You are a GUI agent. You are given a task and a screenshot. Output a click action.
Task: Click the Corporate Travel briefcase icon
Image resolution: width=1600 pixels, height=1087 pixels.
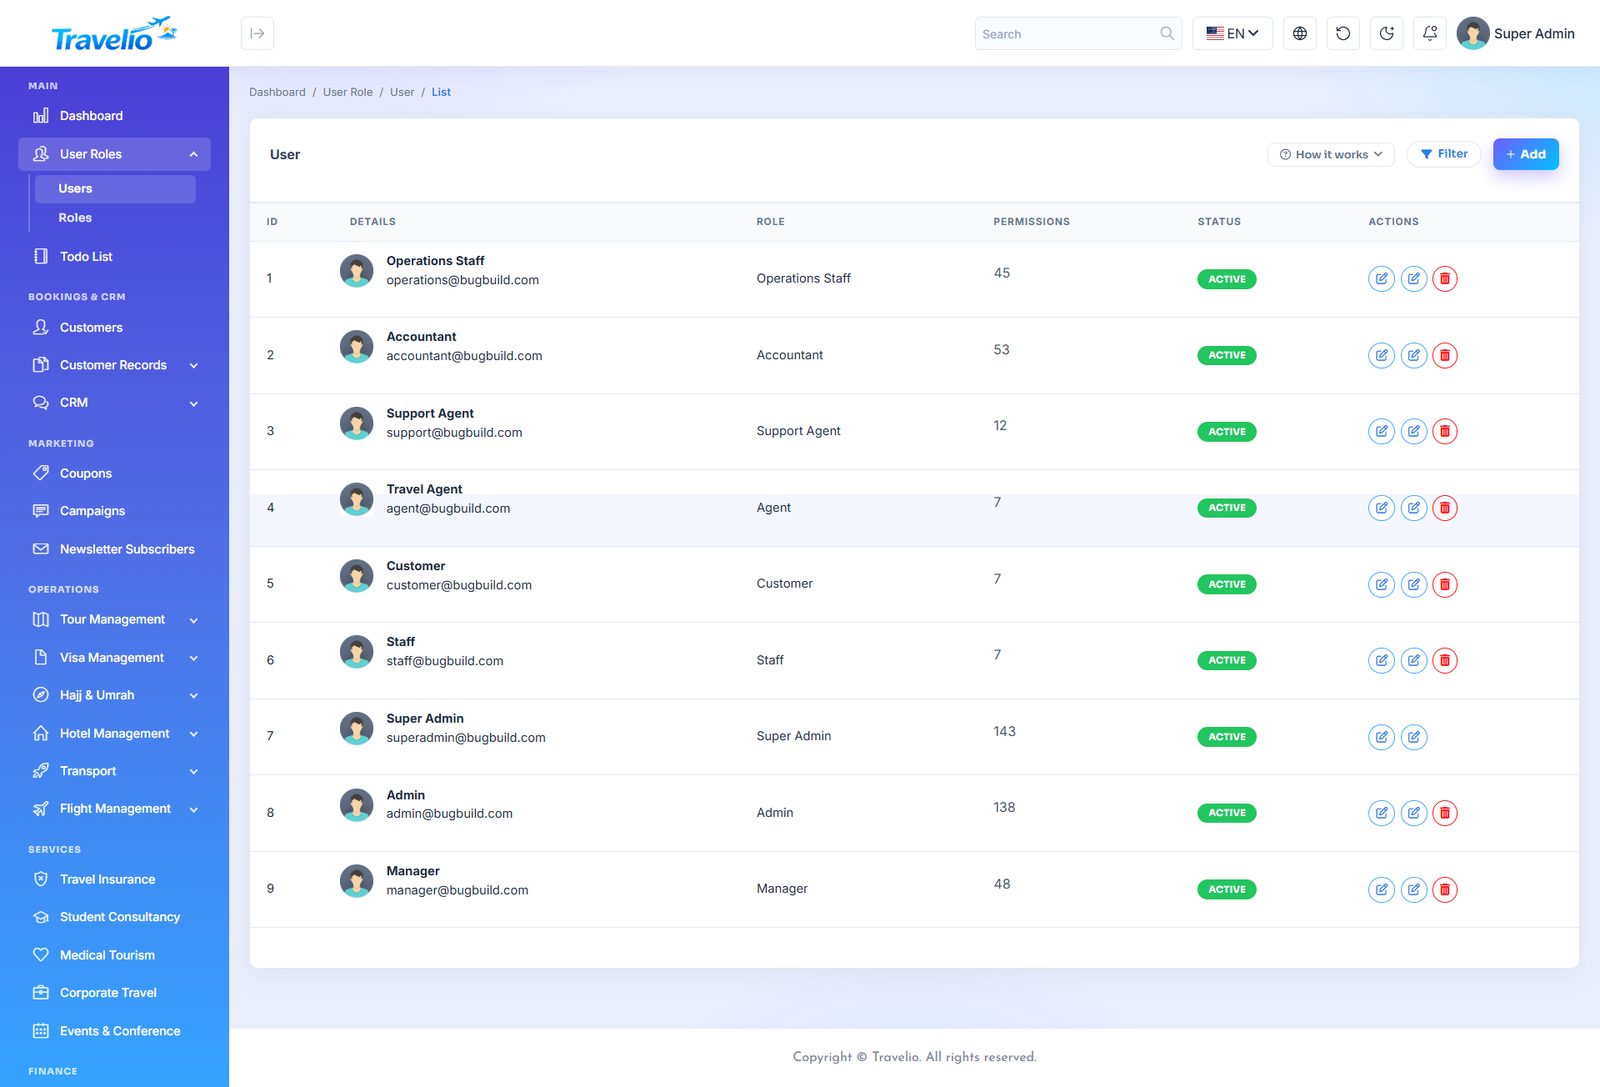[x=41, y=993]
